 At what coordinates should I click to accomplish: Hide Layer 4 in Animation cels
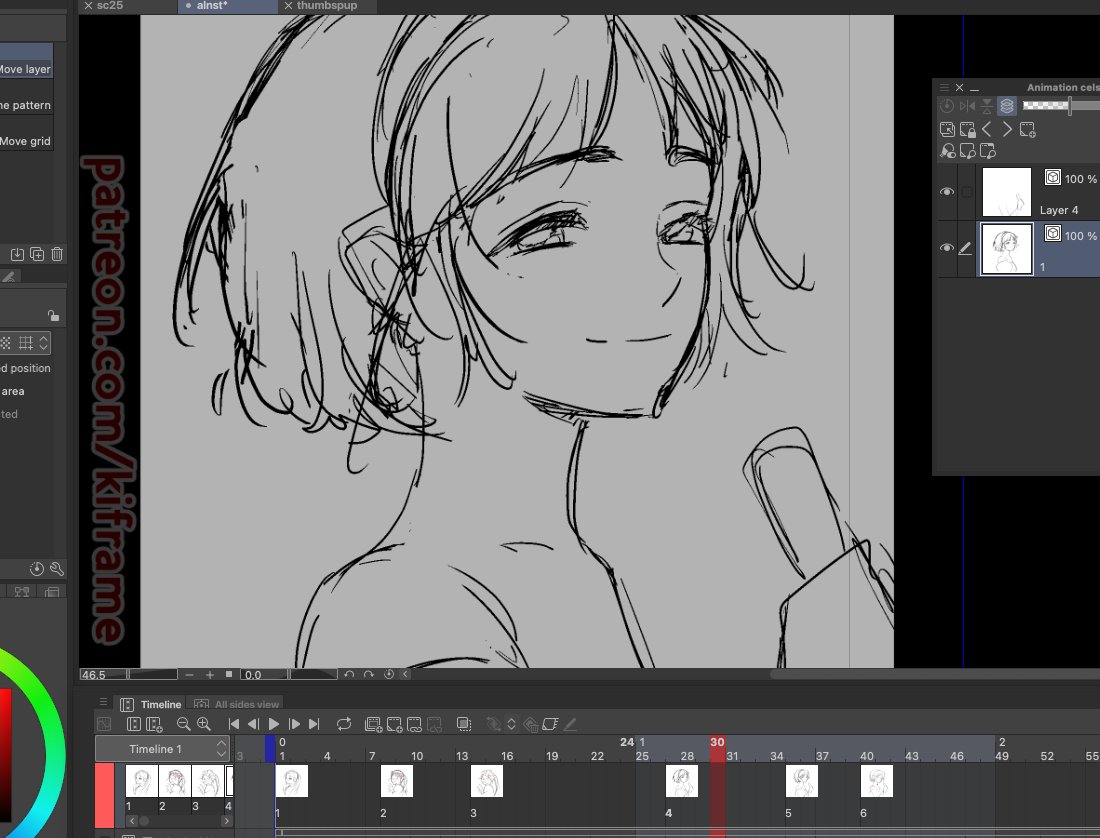click(x=946, y=191)
